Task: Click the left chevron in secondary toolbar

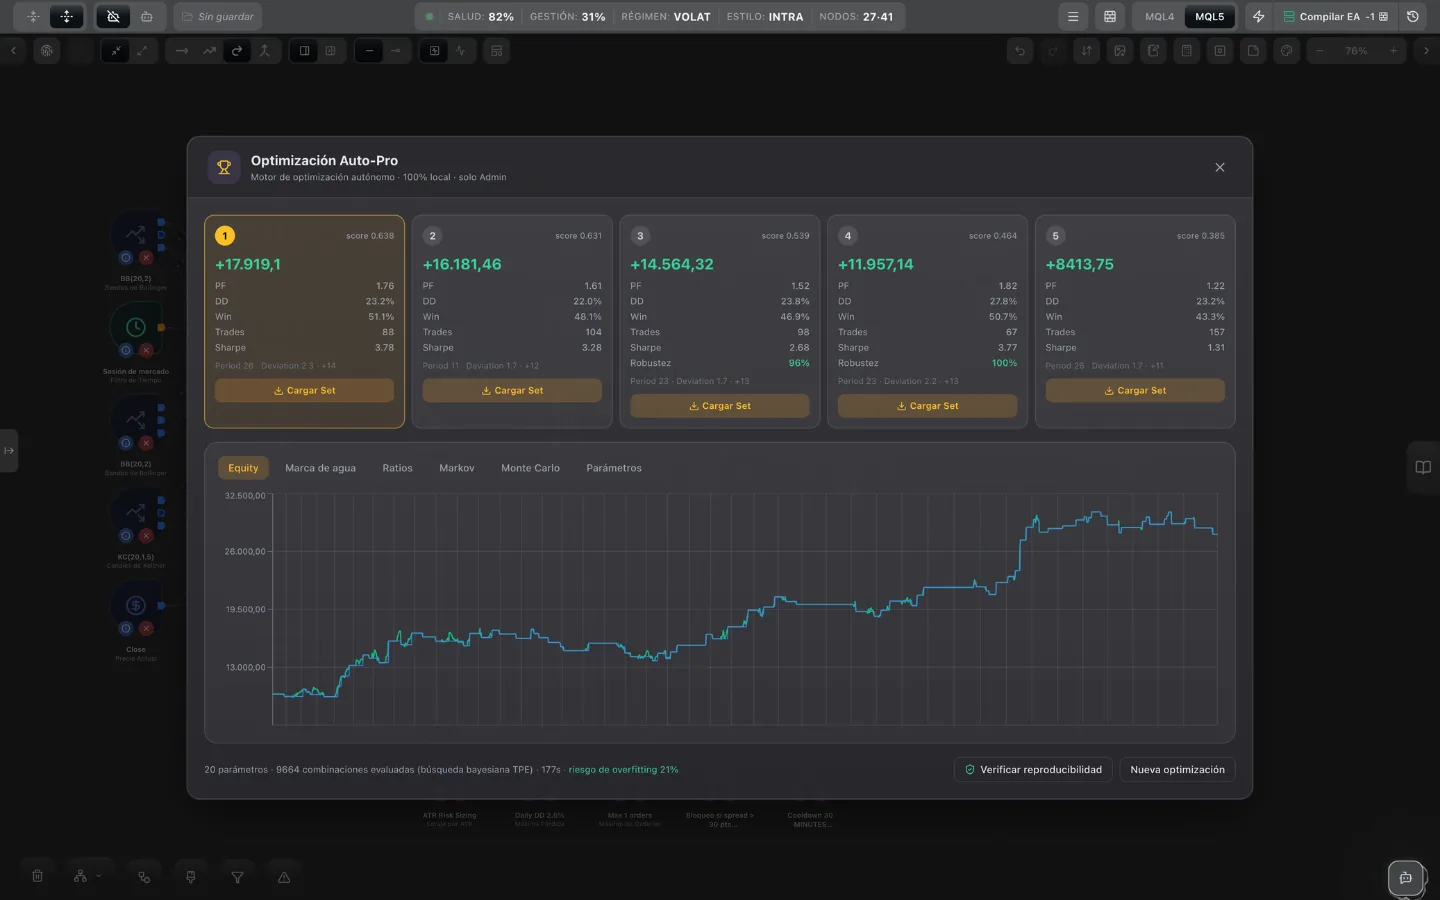Action: (x=13, y=51)
